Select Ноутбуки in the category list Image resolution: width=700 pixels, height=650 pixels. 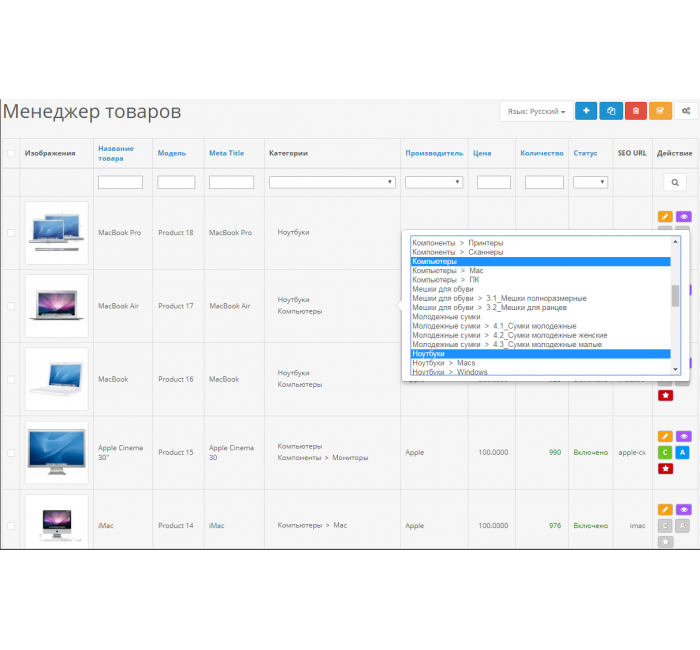(x=540, y=354)
